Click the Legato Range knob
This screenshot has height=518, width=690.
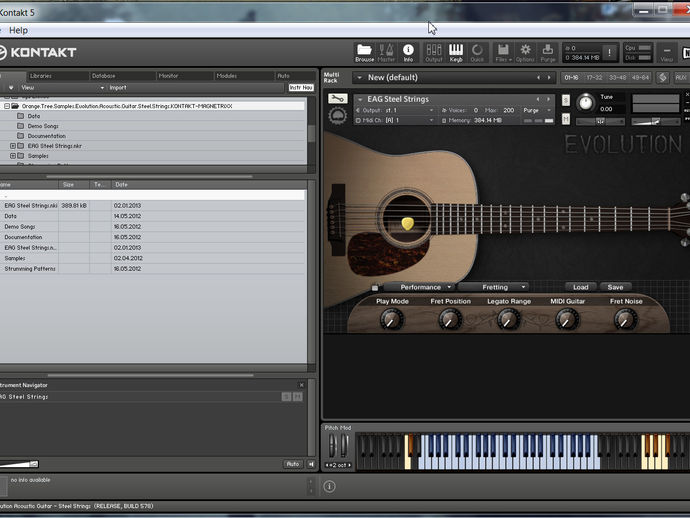(508, 319)
